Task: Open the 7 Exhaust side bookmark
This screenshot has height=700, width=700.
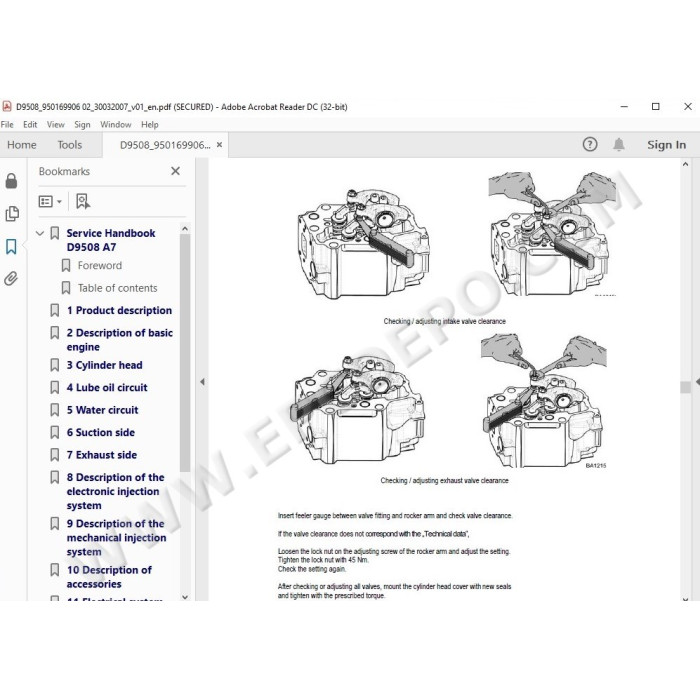Action: pos(102,455)
